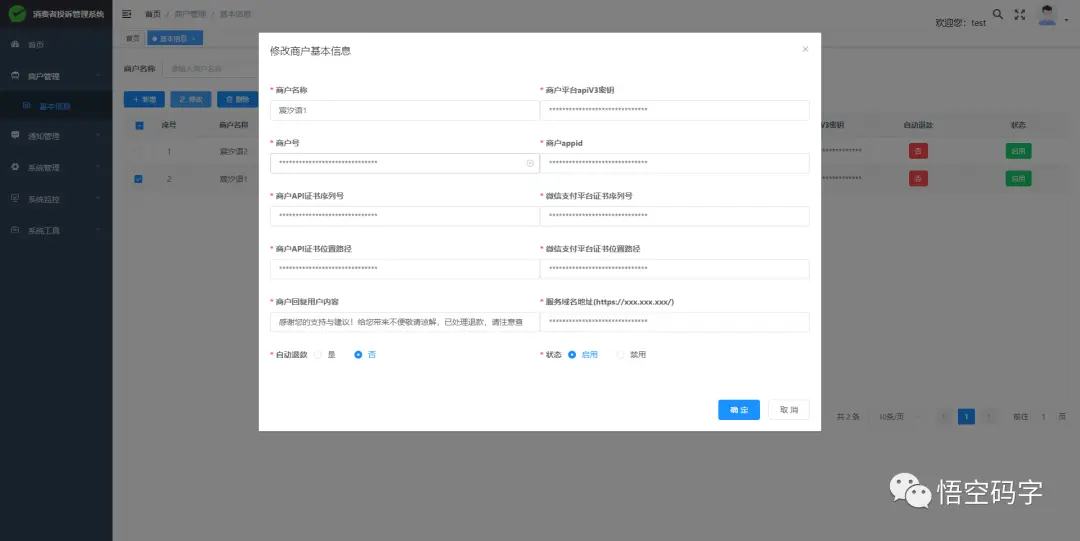Collapse the 商户管理 sidebar menu arrow
Image resolution: width=1080 pixels, height=541 pixels.
[x=98, y=76]
